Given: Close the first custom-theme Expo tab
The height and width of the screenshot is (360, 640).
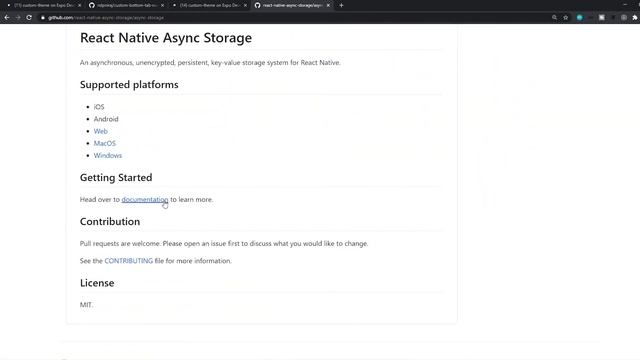Looking at the screenshot, I should coord(80,5).
